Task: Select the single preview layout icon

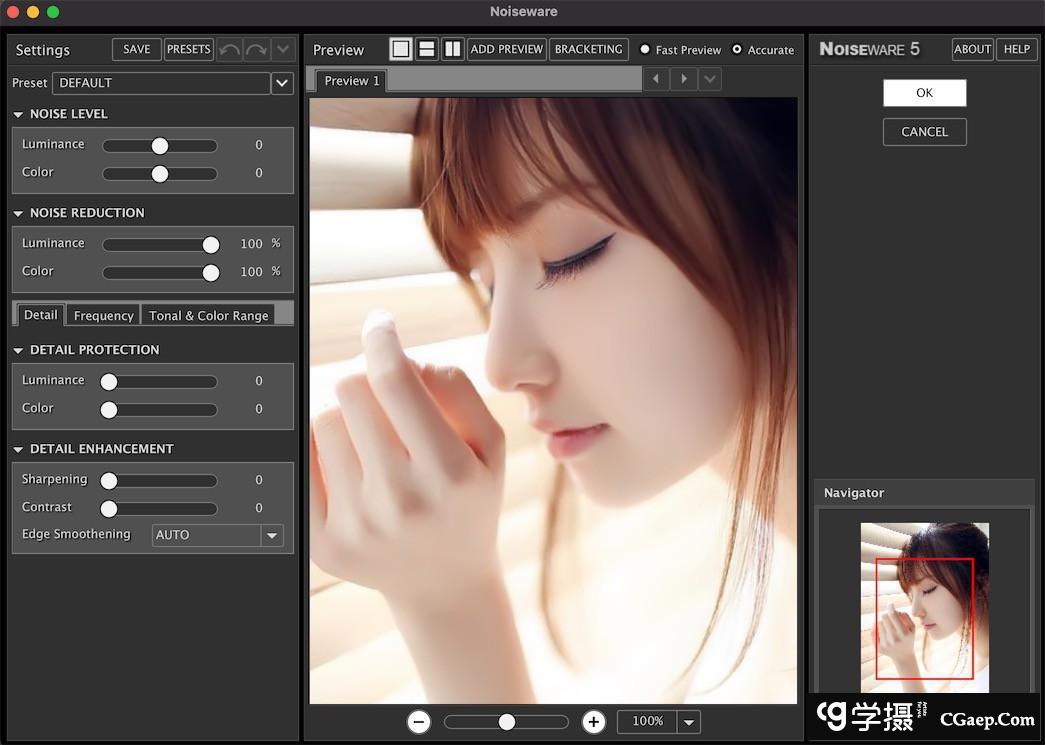Action: pos(401,49)
